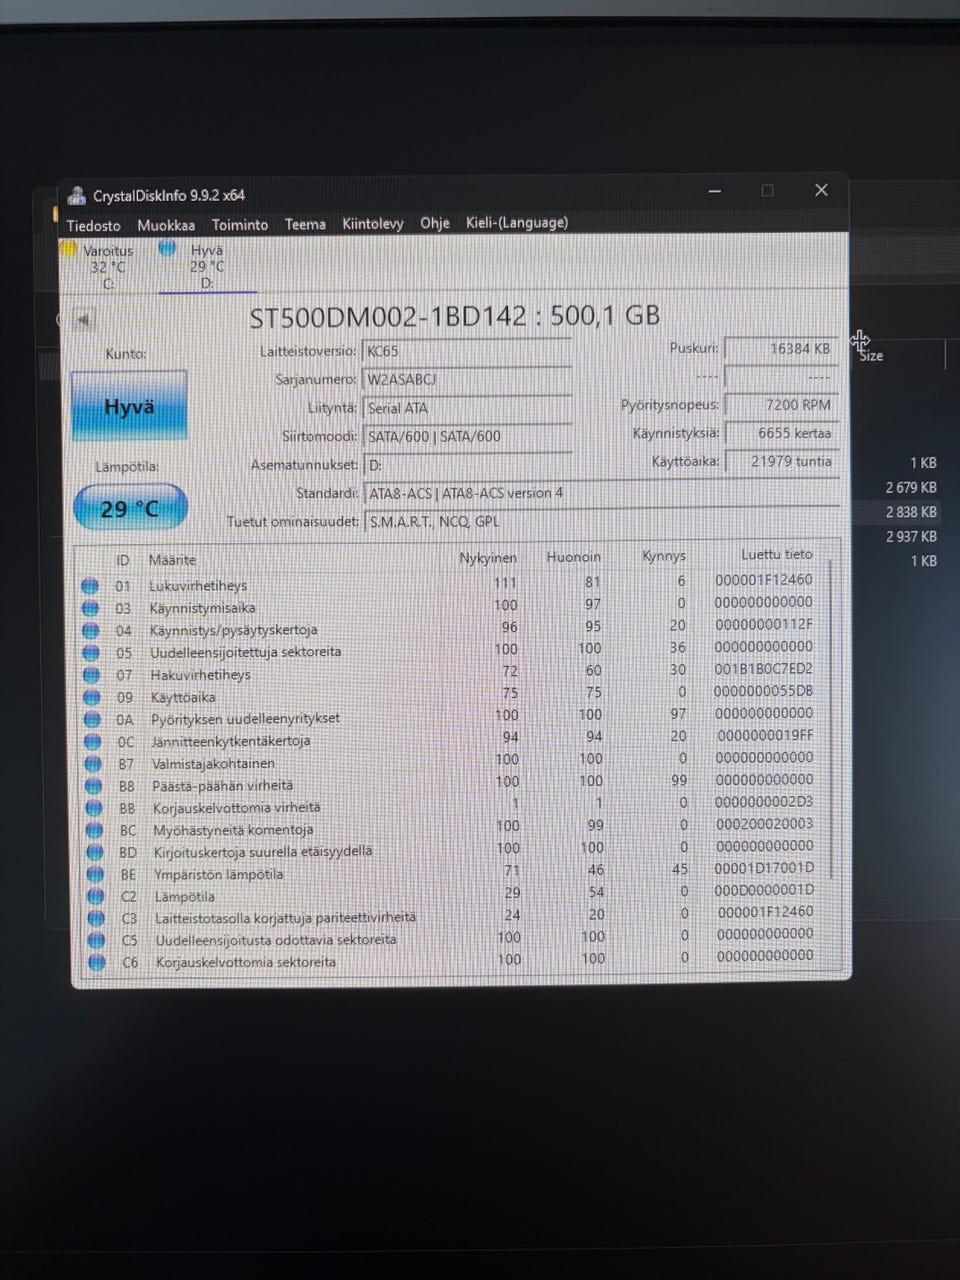
Task: Click the status icon for row 07 Hakuvirhetiheys
Action: click(92, 675)
